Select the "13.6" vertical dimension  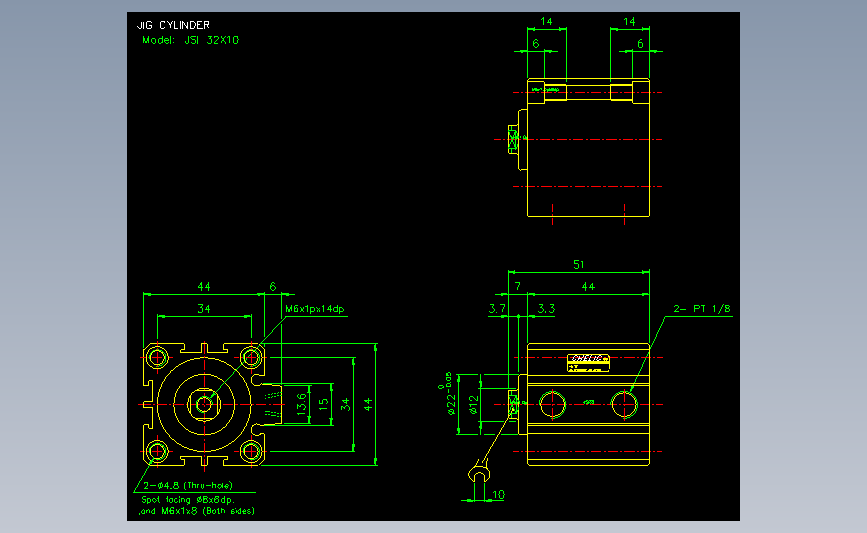click(301, 404)
